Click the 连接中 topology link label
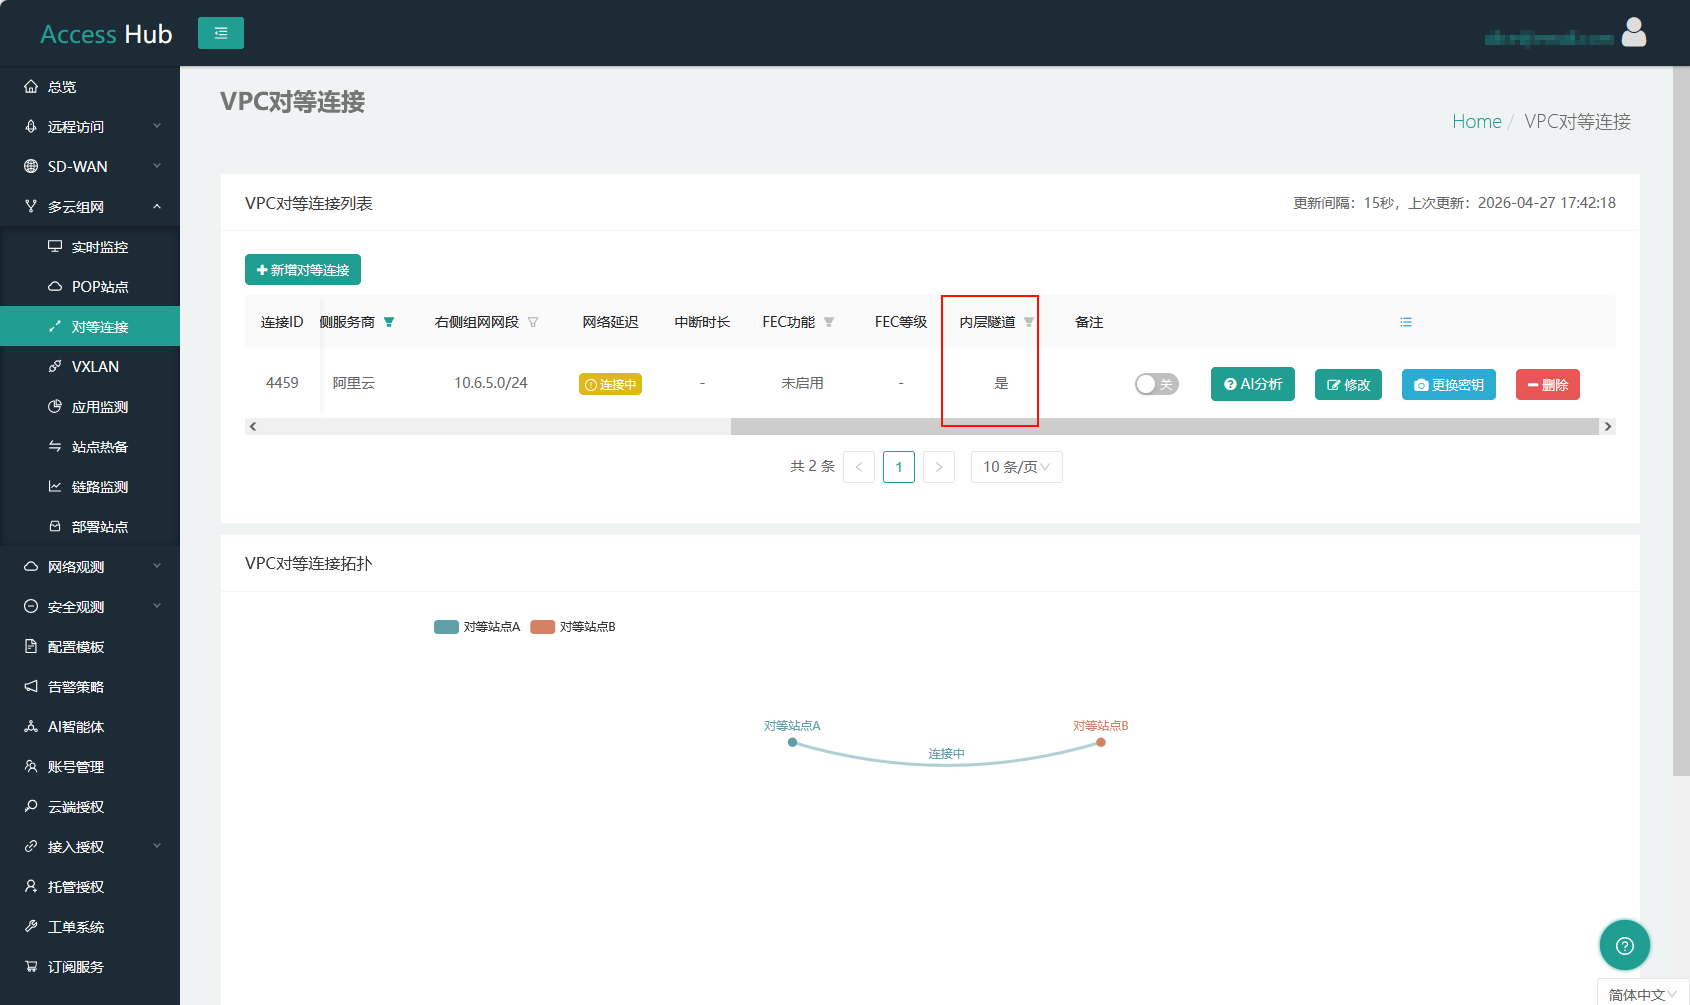Screen dimensions: 1690x1005 click(x=946, y=754)
